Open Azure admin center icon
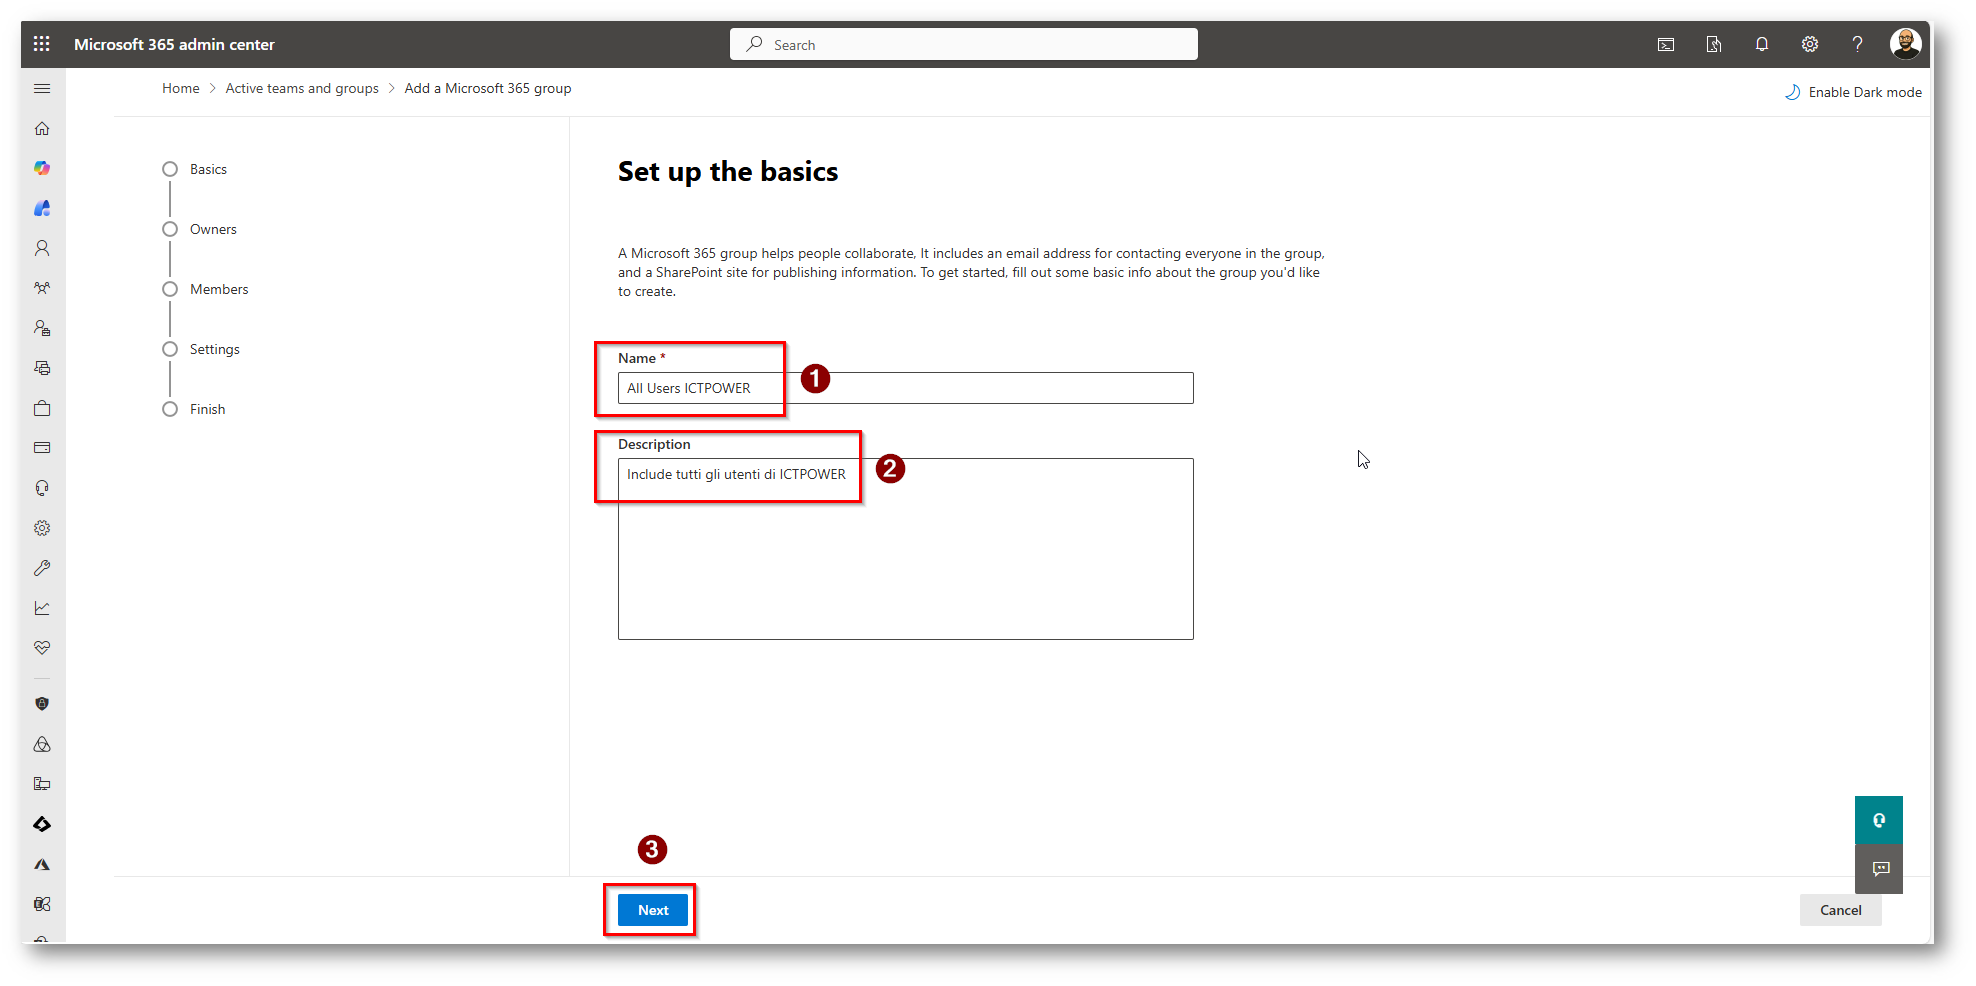1976x986 pixels. pos(42,864)
